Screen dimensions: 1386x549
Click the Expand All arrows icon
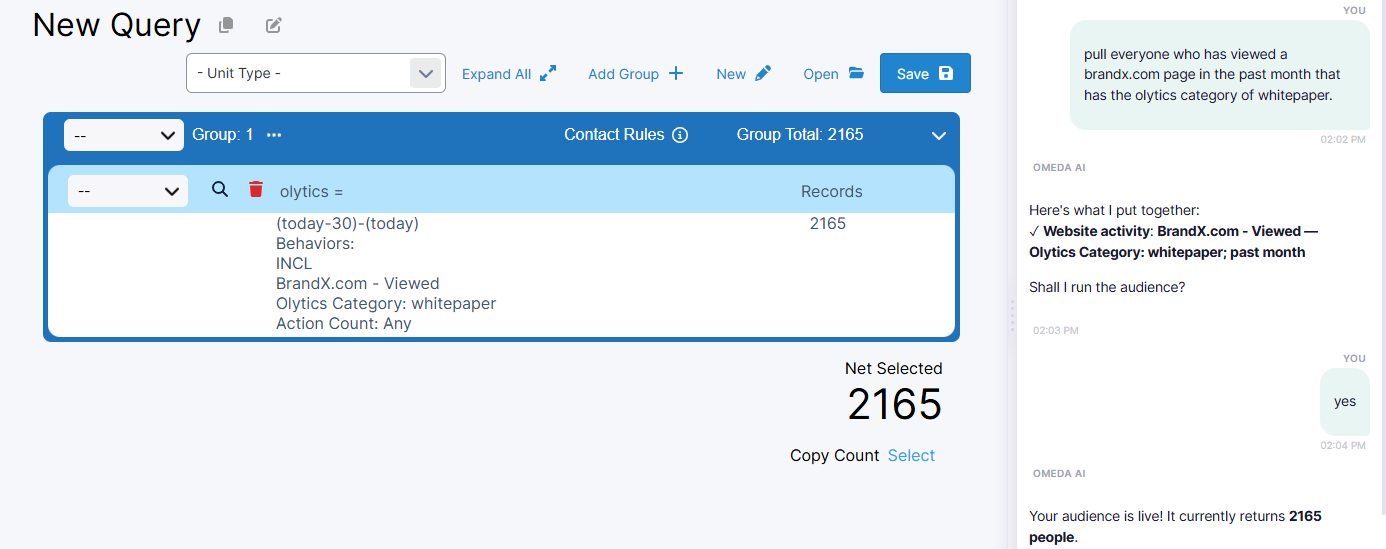pyautogui.click(x=548, y=73)
